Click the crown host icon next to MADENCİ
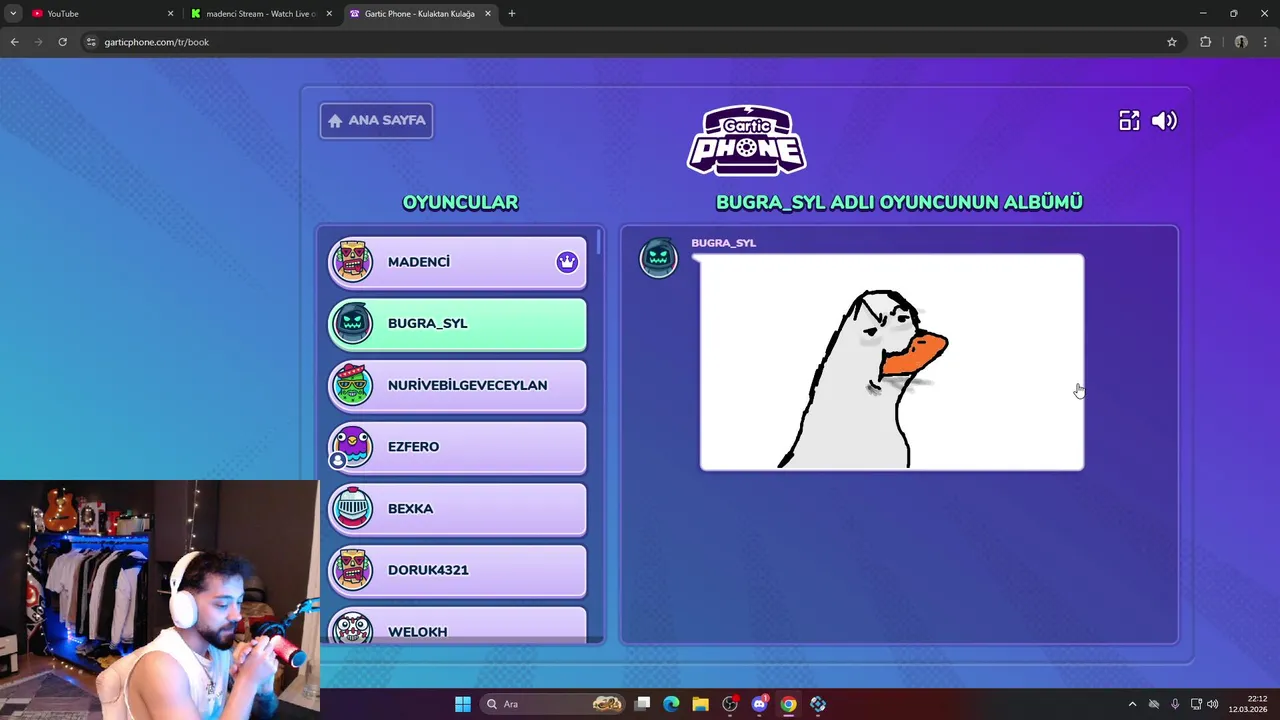1280x720 pixels. point(567,262)
